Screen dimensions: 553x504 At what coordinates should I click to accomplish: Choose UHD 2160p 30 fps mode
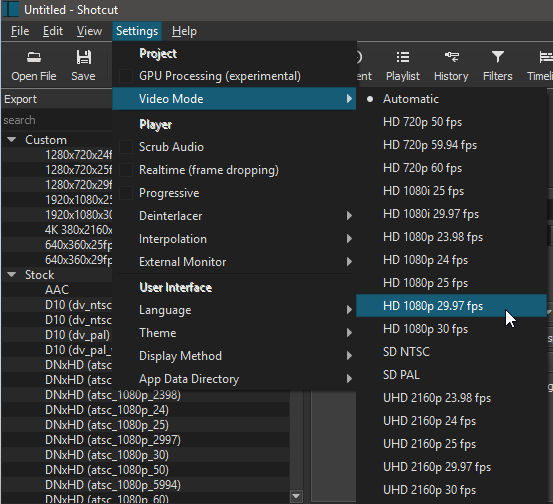pyautogui.click(x=451, y=490)
